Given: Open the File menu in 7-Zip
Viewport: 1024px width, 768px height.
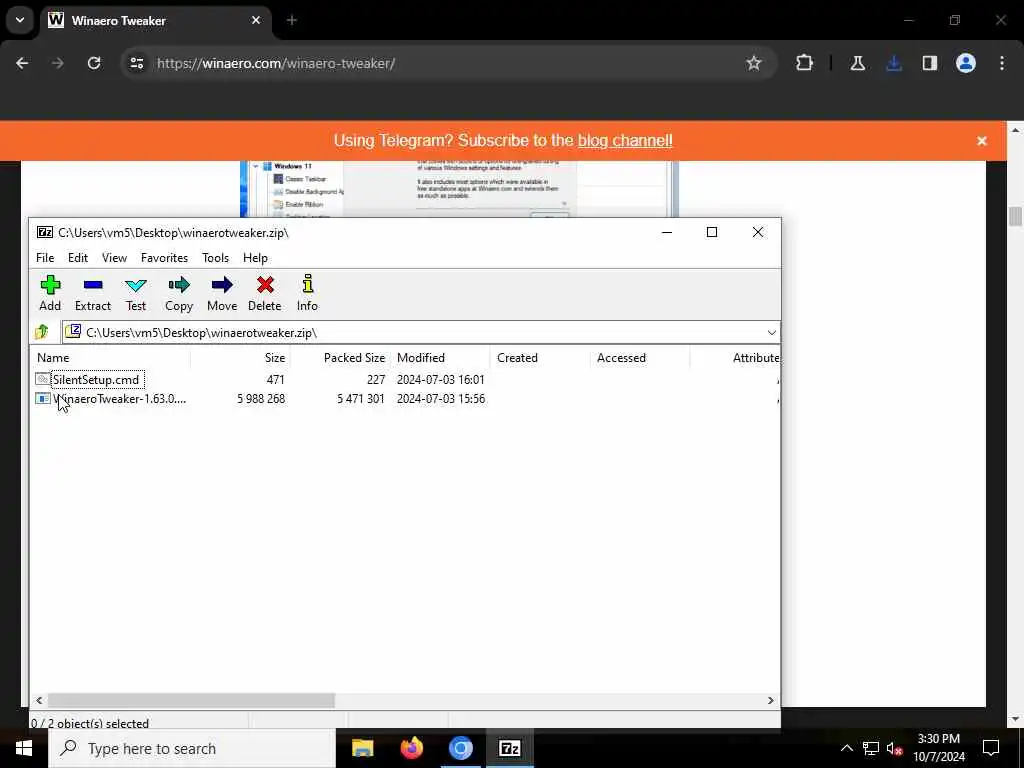Looking at the screenshot, I should (x=45, y=258).
